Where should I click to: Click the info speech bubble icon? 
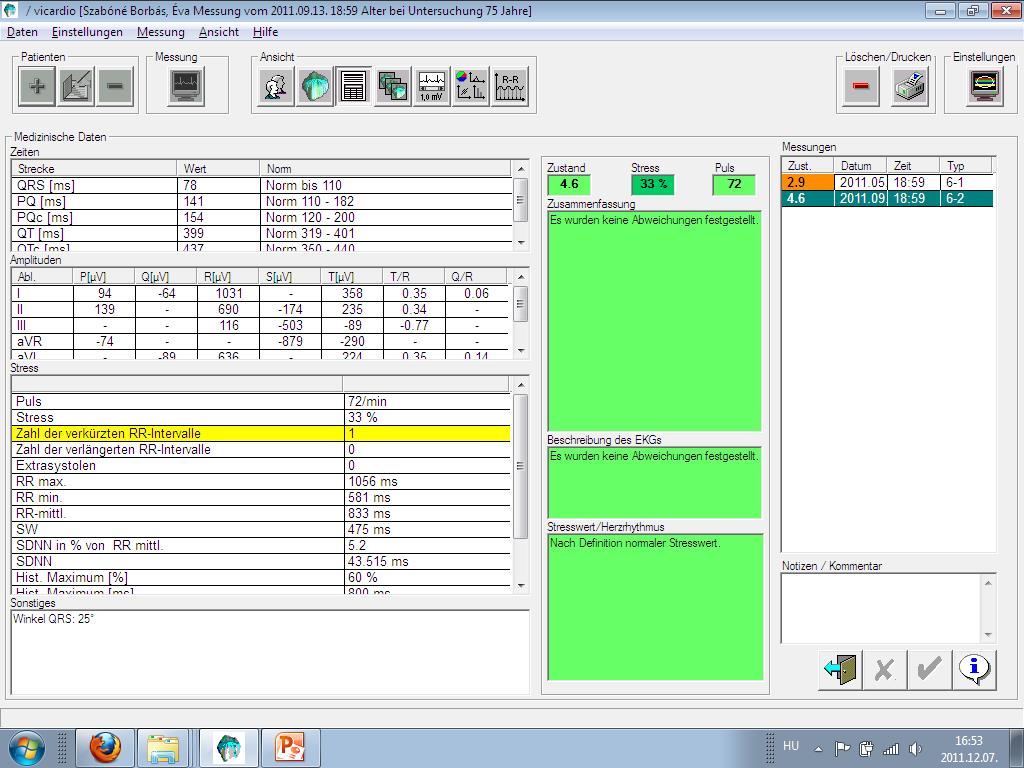(x=974, y=669)
